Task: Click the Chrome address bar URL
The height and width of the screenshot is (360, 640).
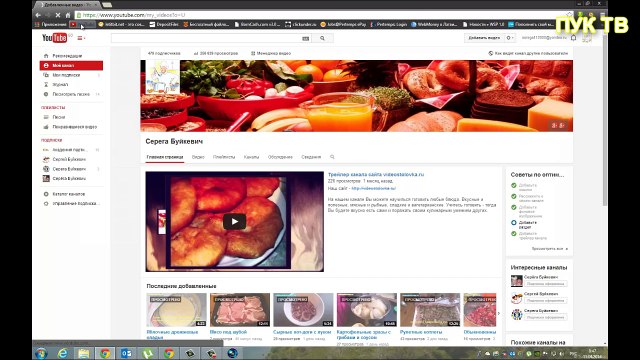Action: click(134, 15)
